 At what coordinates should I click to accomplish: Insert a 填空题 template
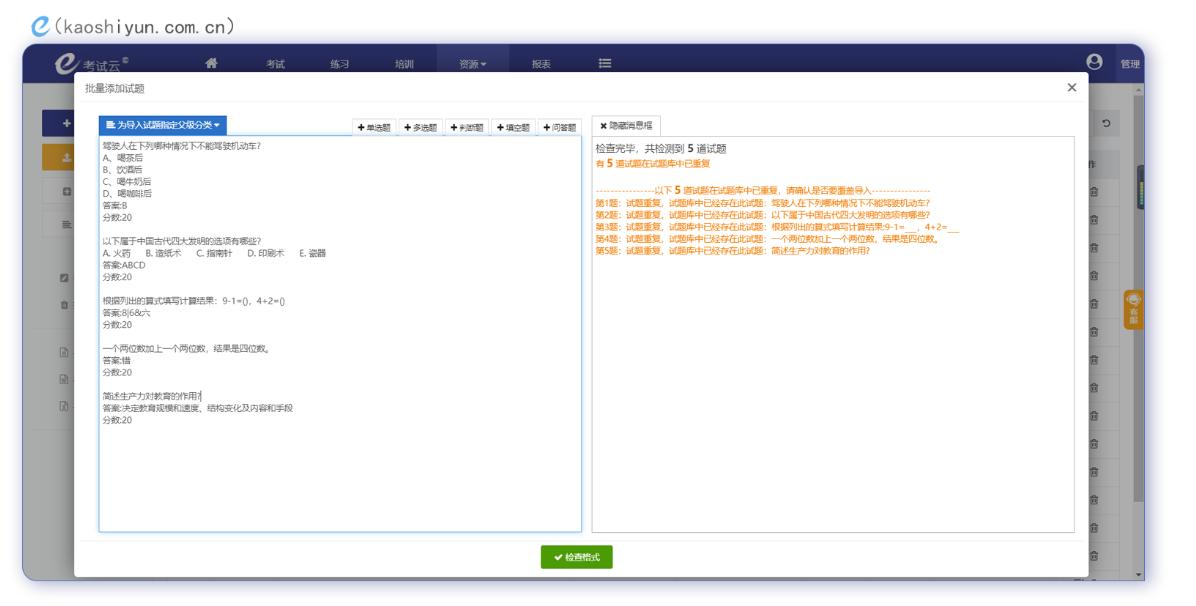click(513, 127)
